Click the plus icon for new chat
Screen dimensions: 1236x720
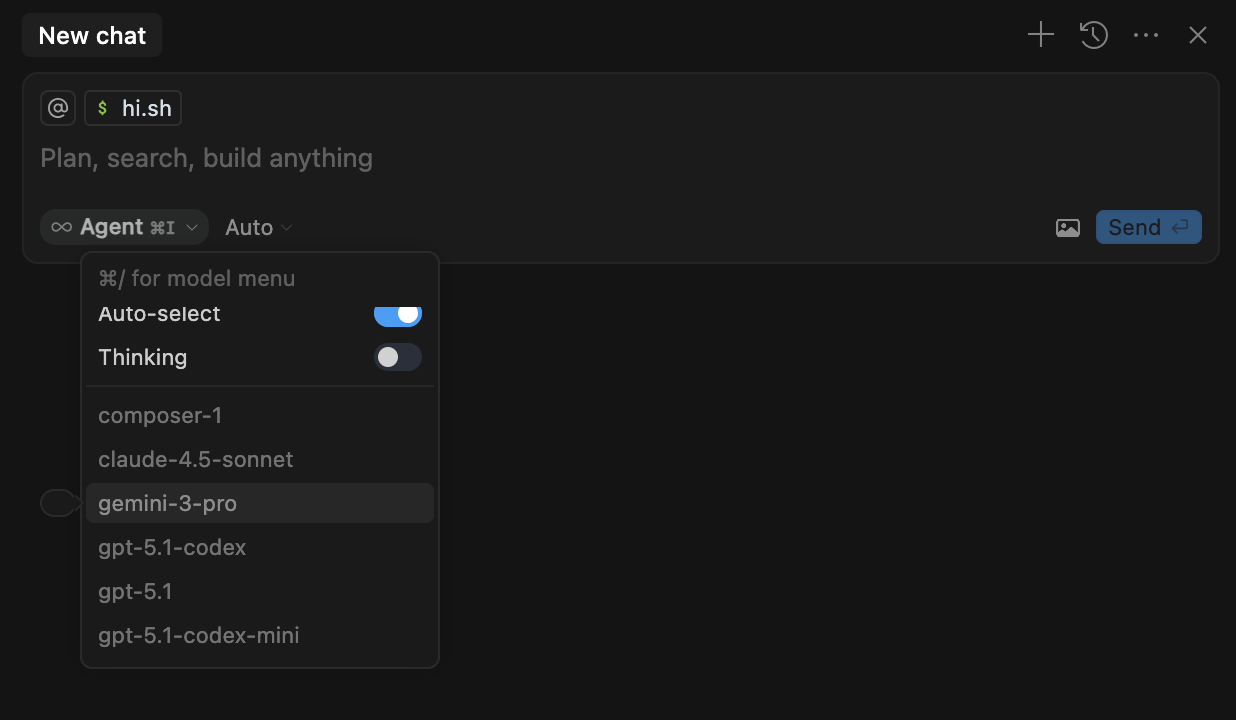coord(1041,35)
